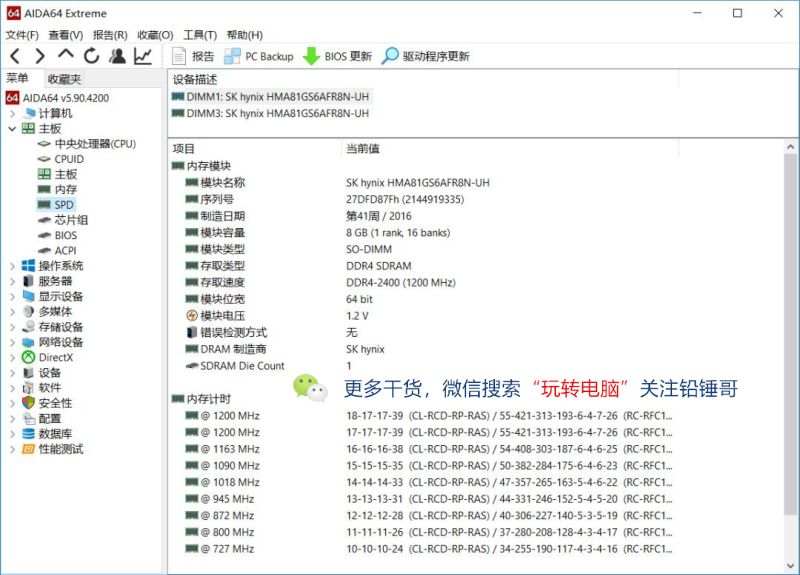Go back with the left arrow toolbar icon

(15, 56)
